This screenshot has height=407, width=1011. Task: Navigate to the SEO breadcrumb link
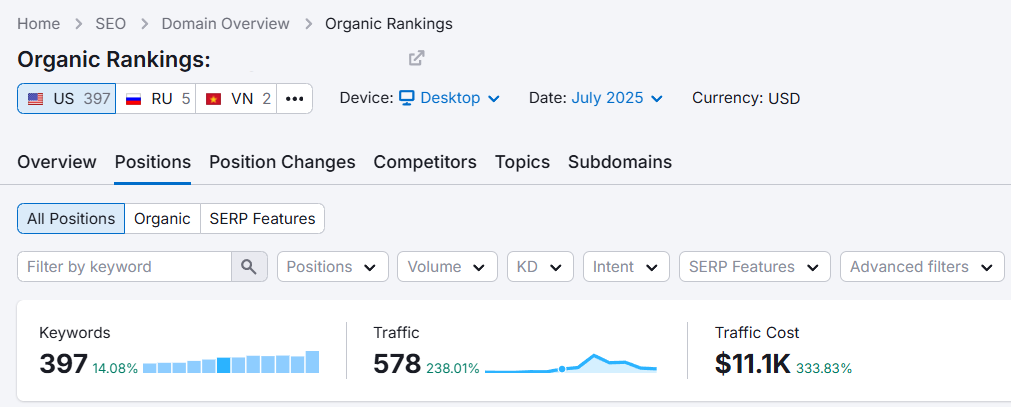[x=111, y=24]
